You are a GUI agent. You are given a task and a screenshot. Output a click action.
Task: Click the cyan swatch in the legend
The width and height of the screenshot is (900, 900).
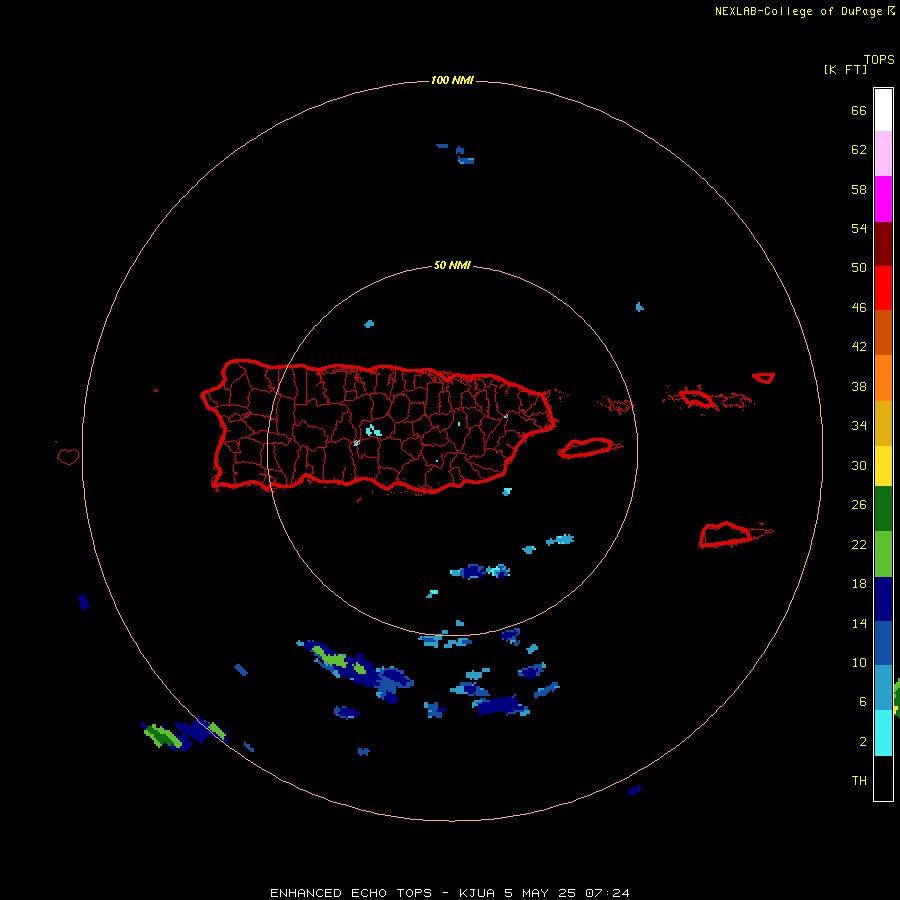883,733
